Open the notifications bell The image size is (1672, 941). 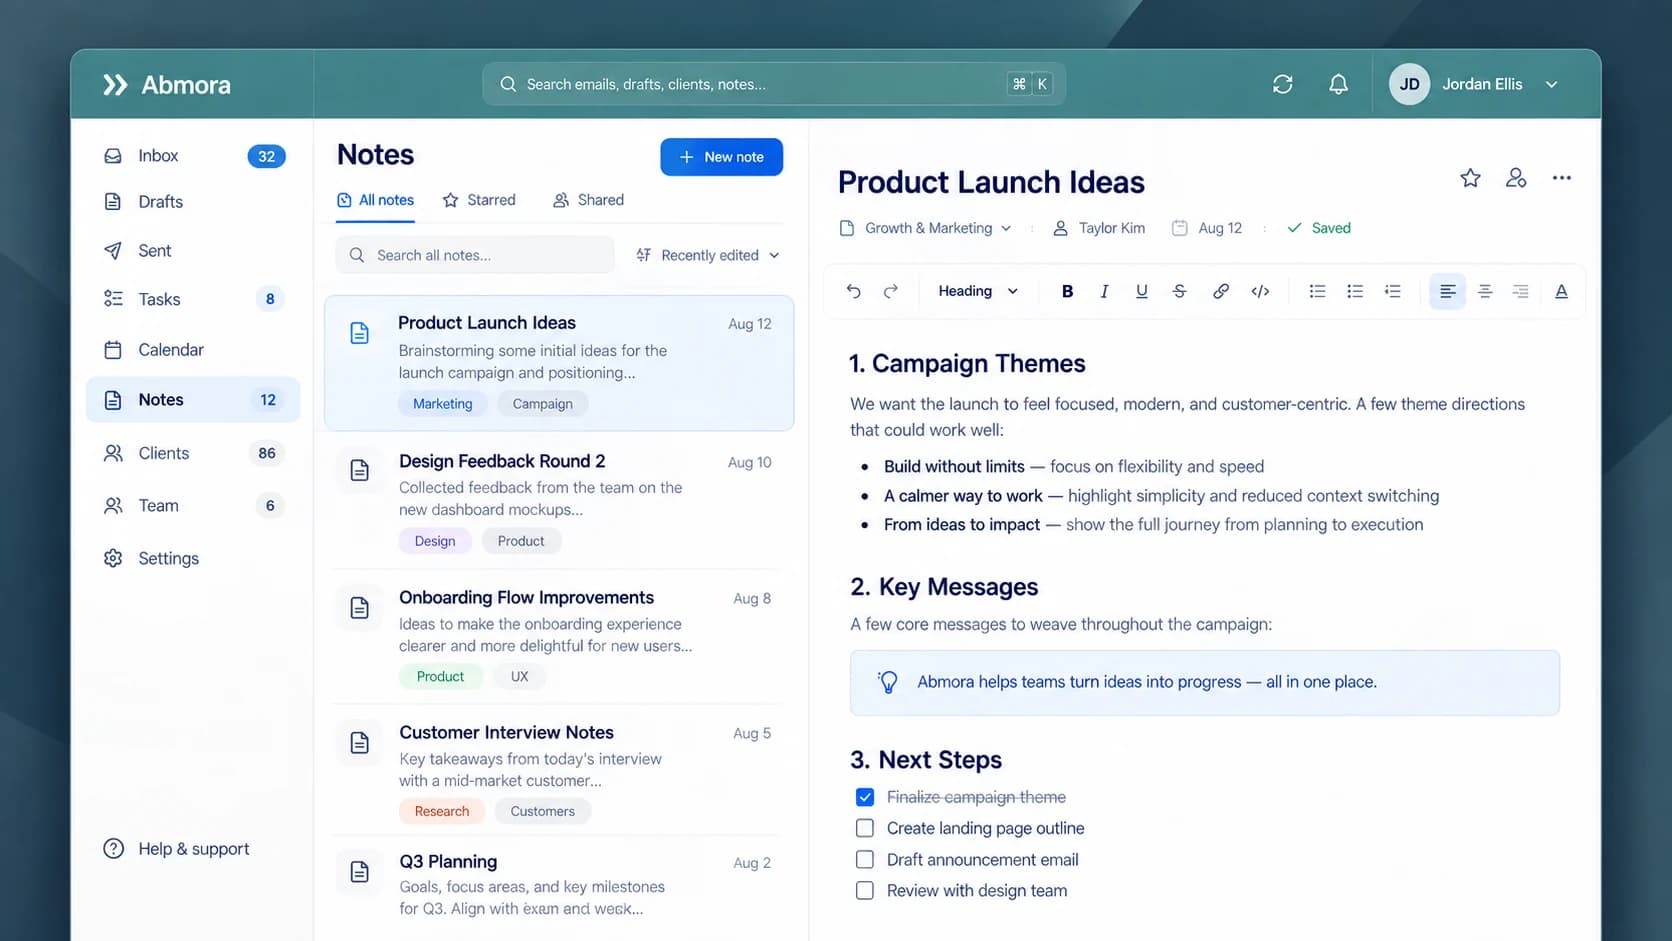pyautogui.click(x=1338, y=85)
